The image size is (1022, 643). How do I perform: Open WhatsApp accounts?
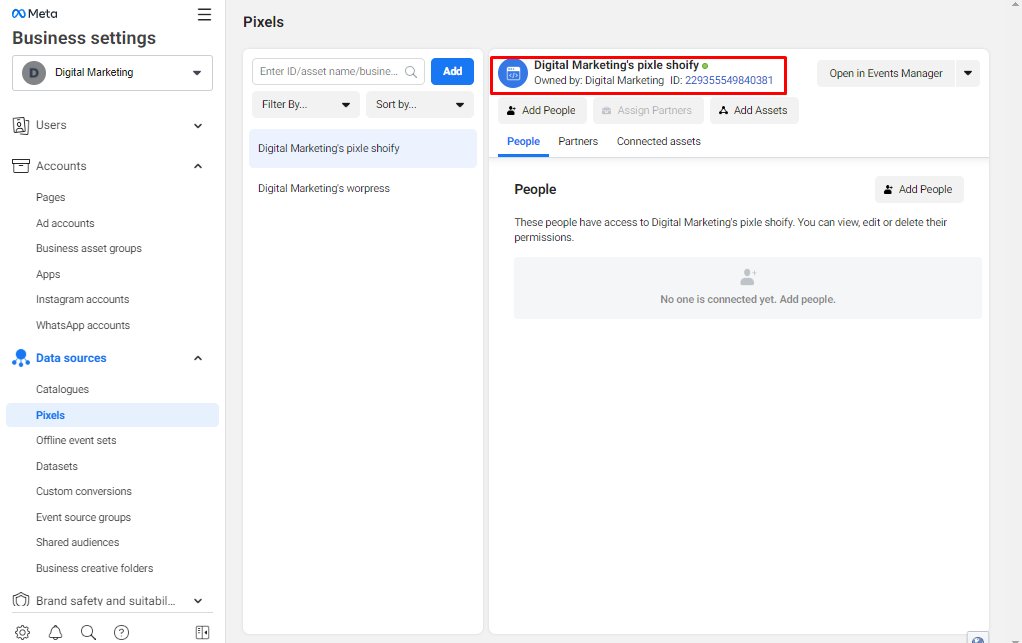point(83,325)
